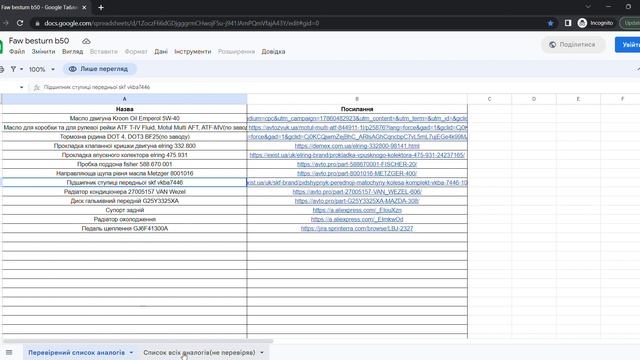Open the Вигляд menu

click(73, 52)
